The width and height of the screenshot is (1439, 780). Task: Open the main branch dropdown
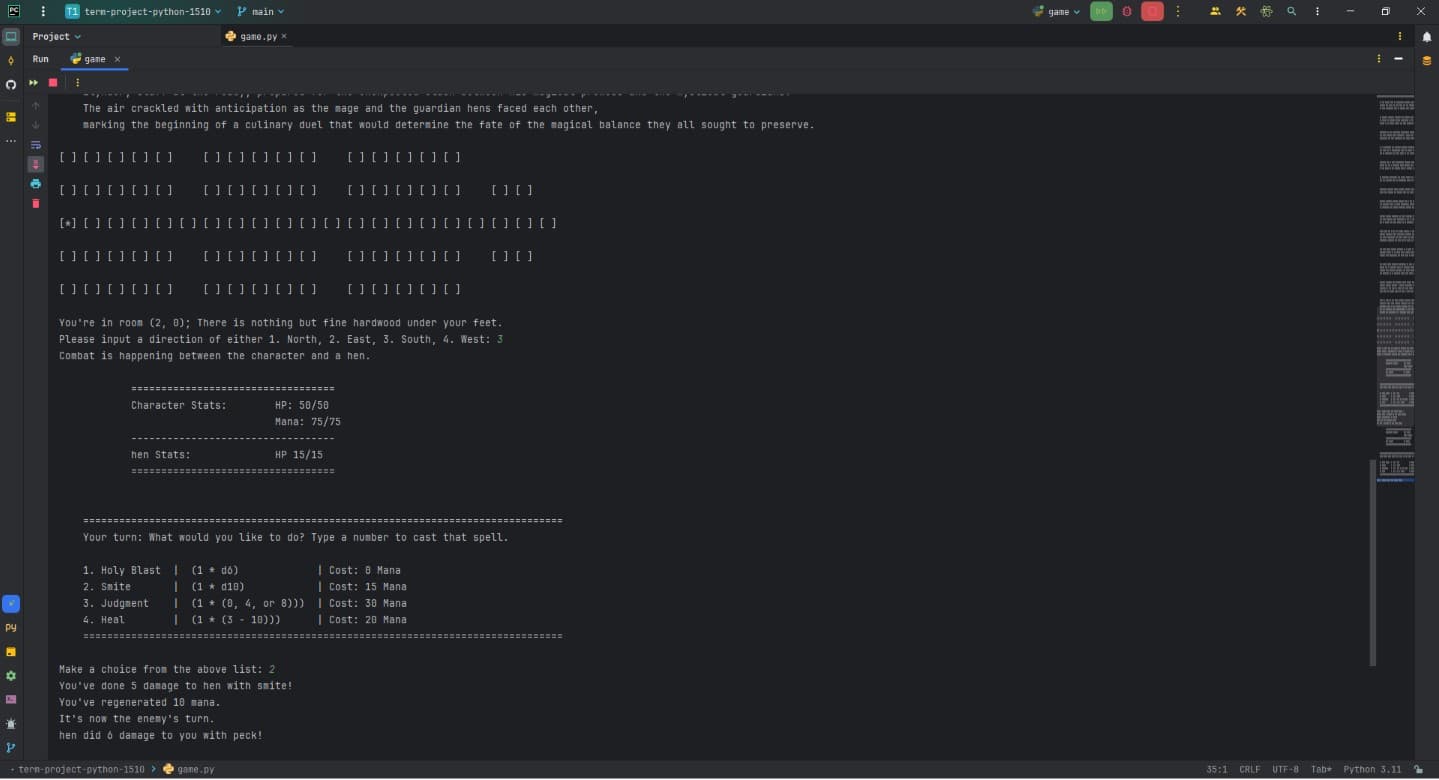tap(260, 12)
